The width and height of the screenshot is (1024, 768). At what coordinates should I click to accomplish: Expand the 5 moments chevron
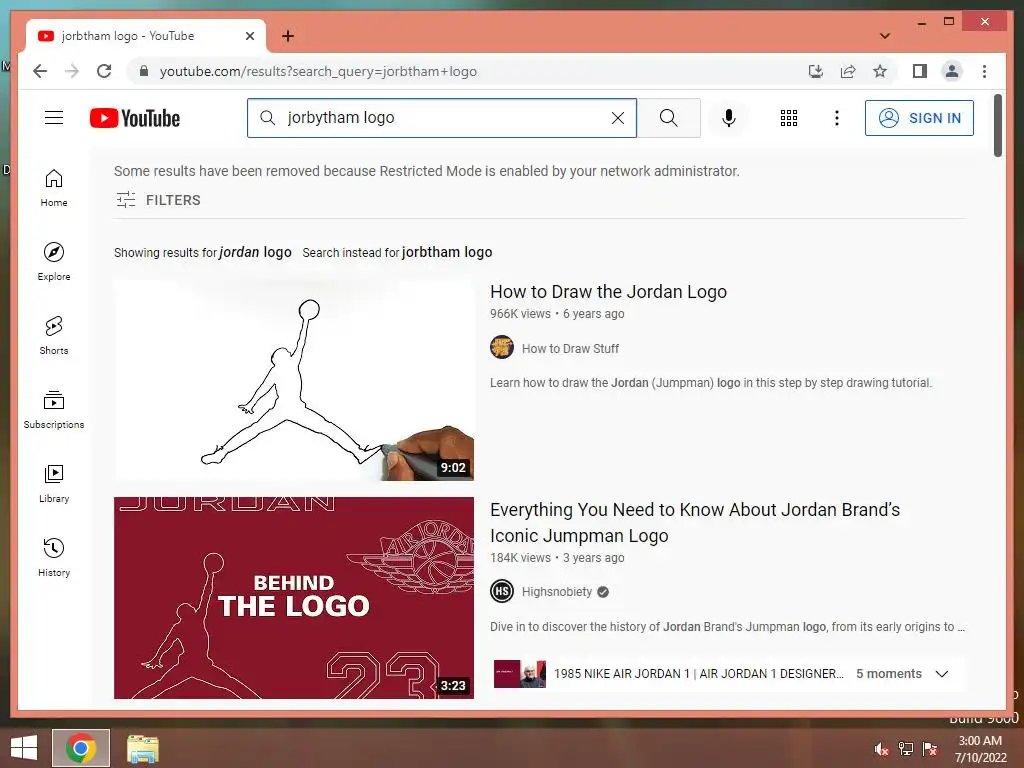[x=942, y=674]
